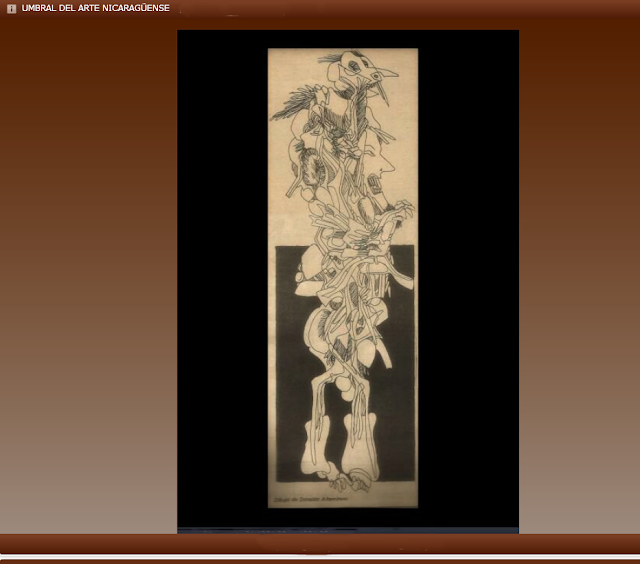Viewport: 640px width, 564px height.
Task: Open the ink drawing of the abstract figure
Action: (x=343, y=278)
